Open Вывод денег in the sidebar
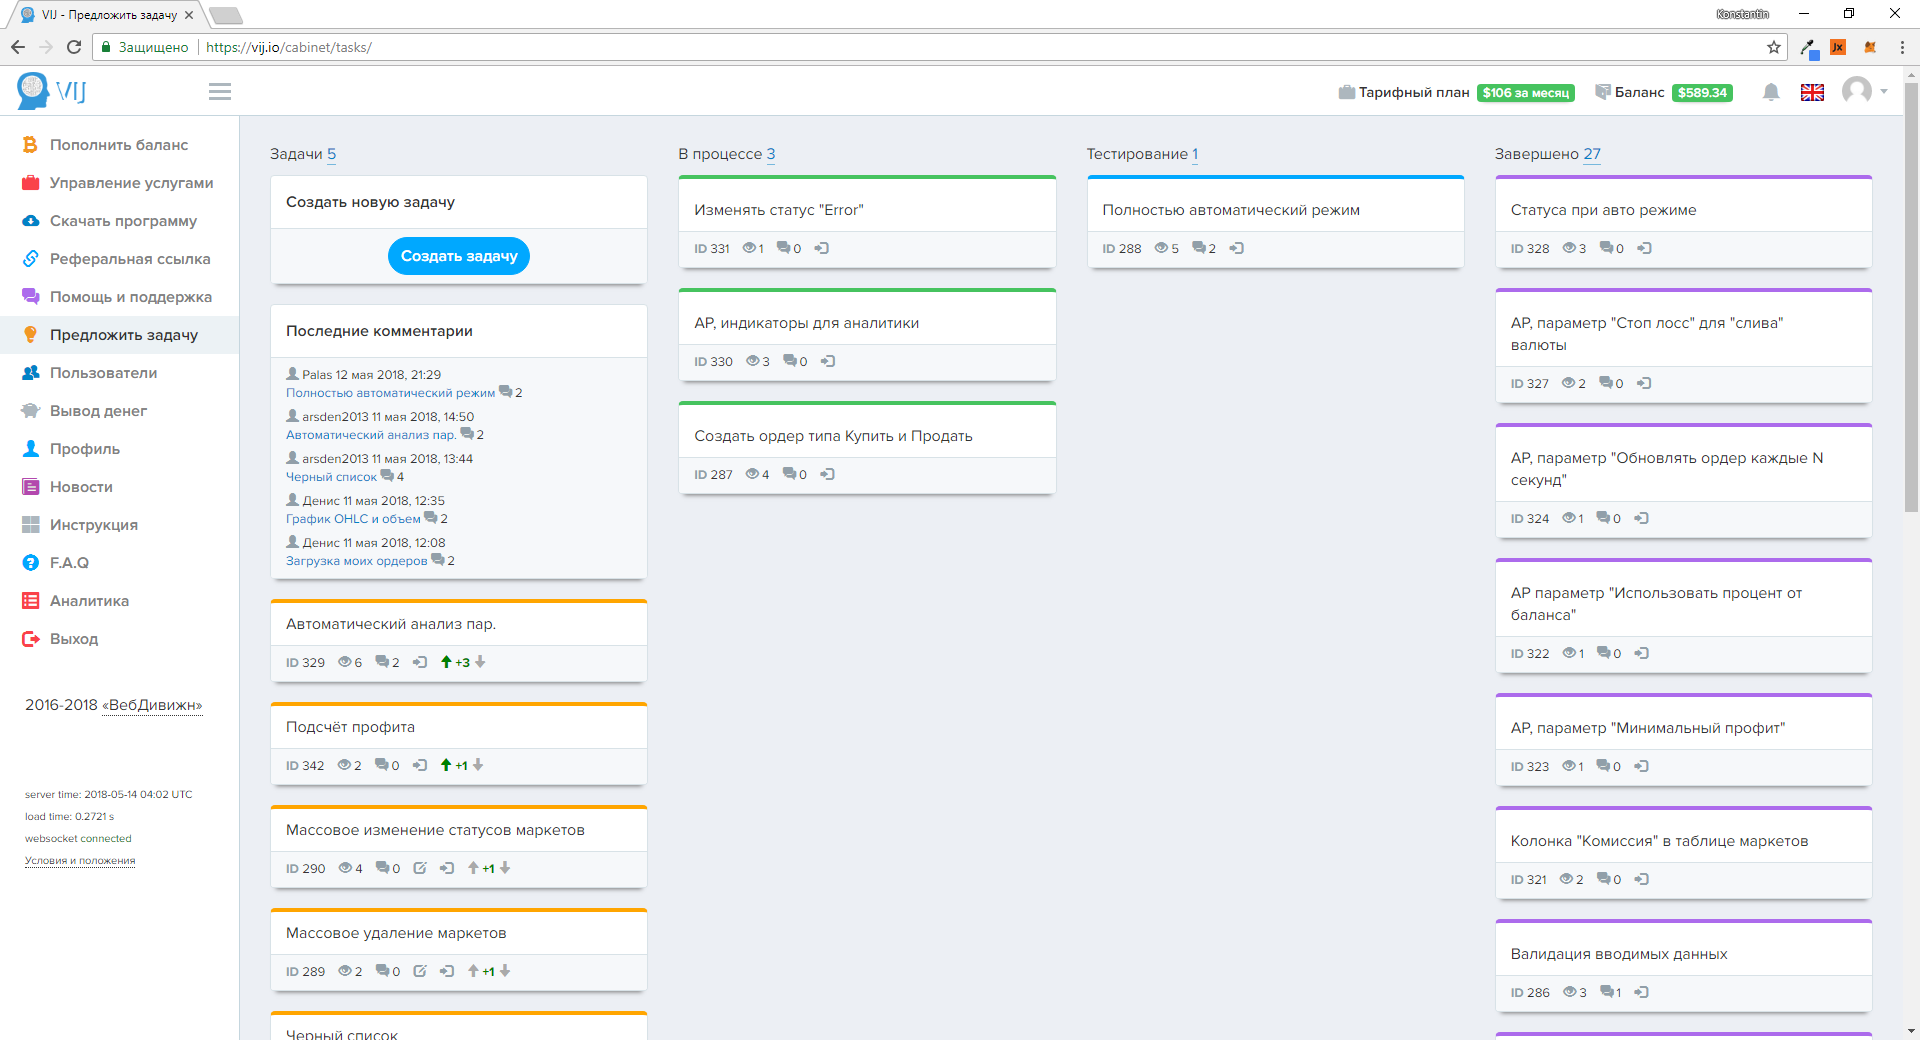This screenshot has height=1040, width=1920. point(98,411)
